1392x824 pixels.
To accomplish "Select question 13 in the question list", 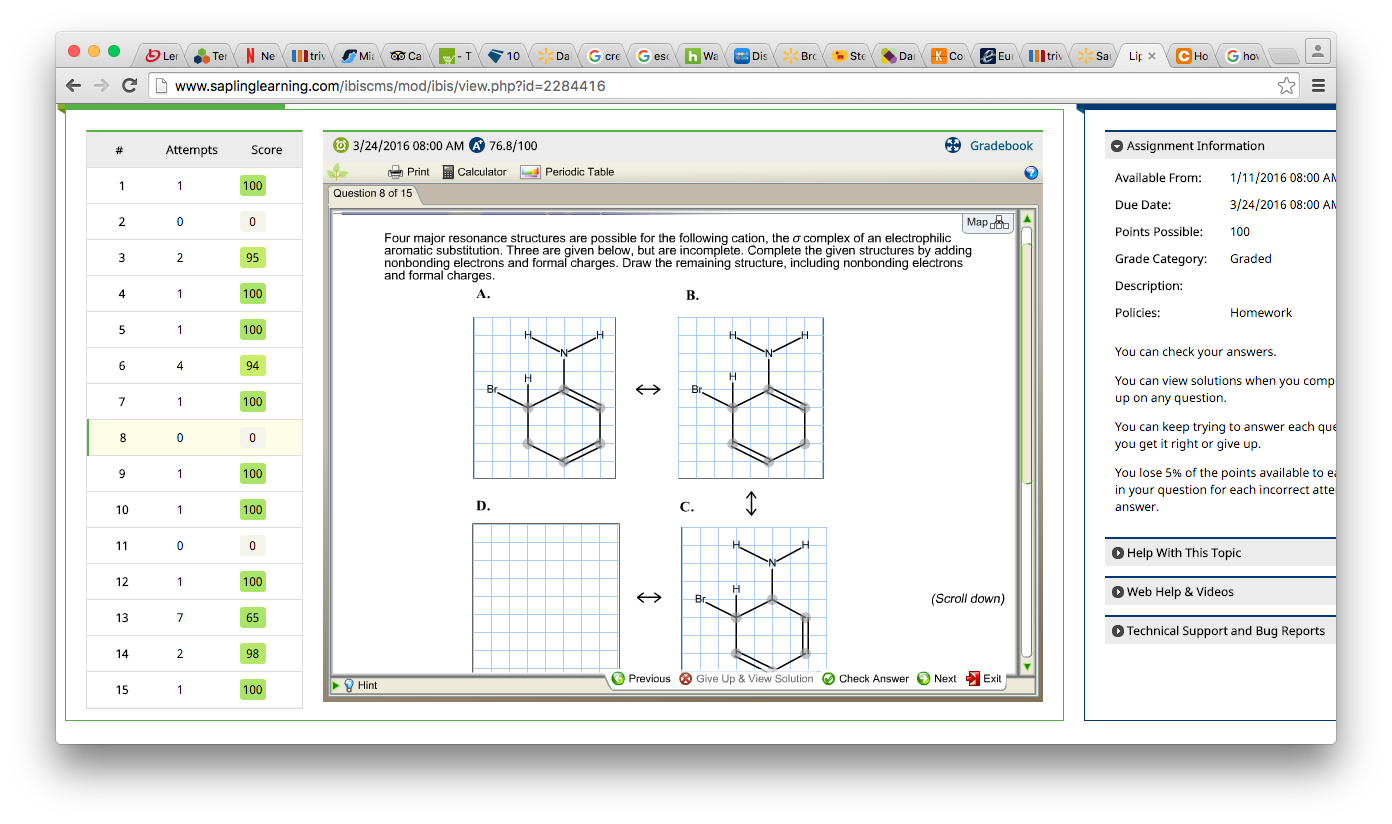I will coord(122,618).
